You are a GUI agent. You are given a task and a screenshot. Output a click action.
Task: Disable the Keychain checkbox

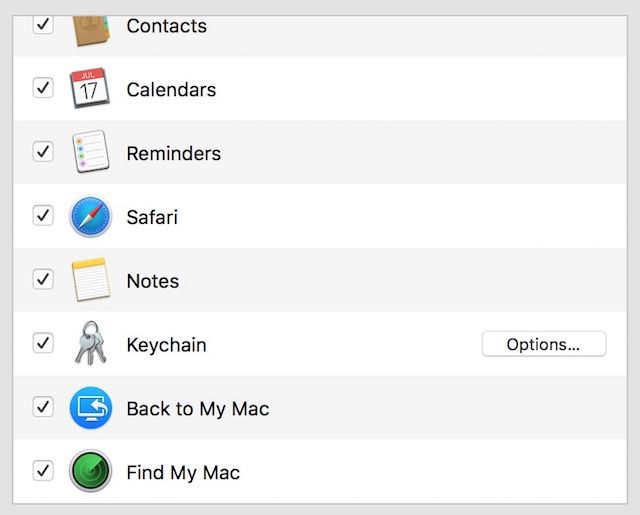pyautogui.click(x=43, y=343)
